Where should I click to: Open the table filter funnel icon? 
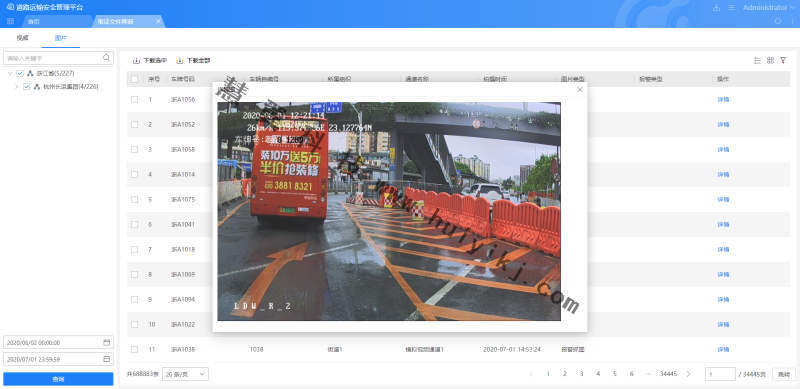(x=783, y=60)
